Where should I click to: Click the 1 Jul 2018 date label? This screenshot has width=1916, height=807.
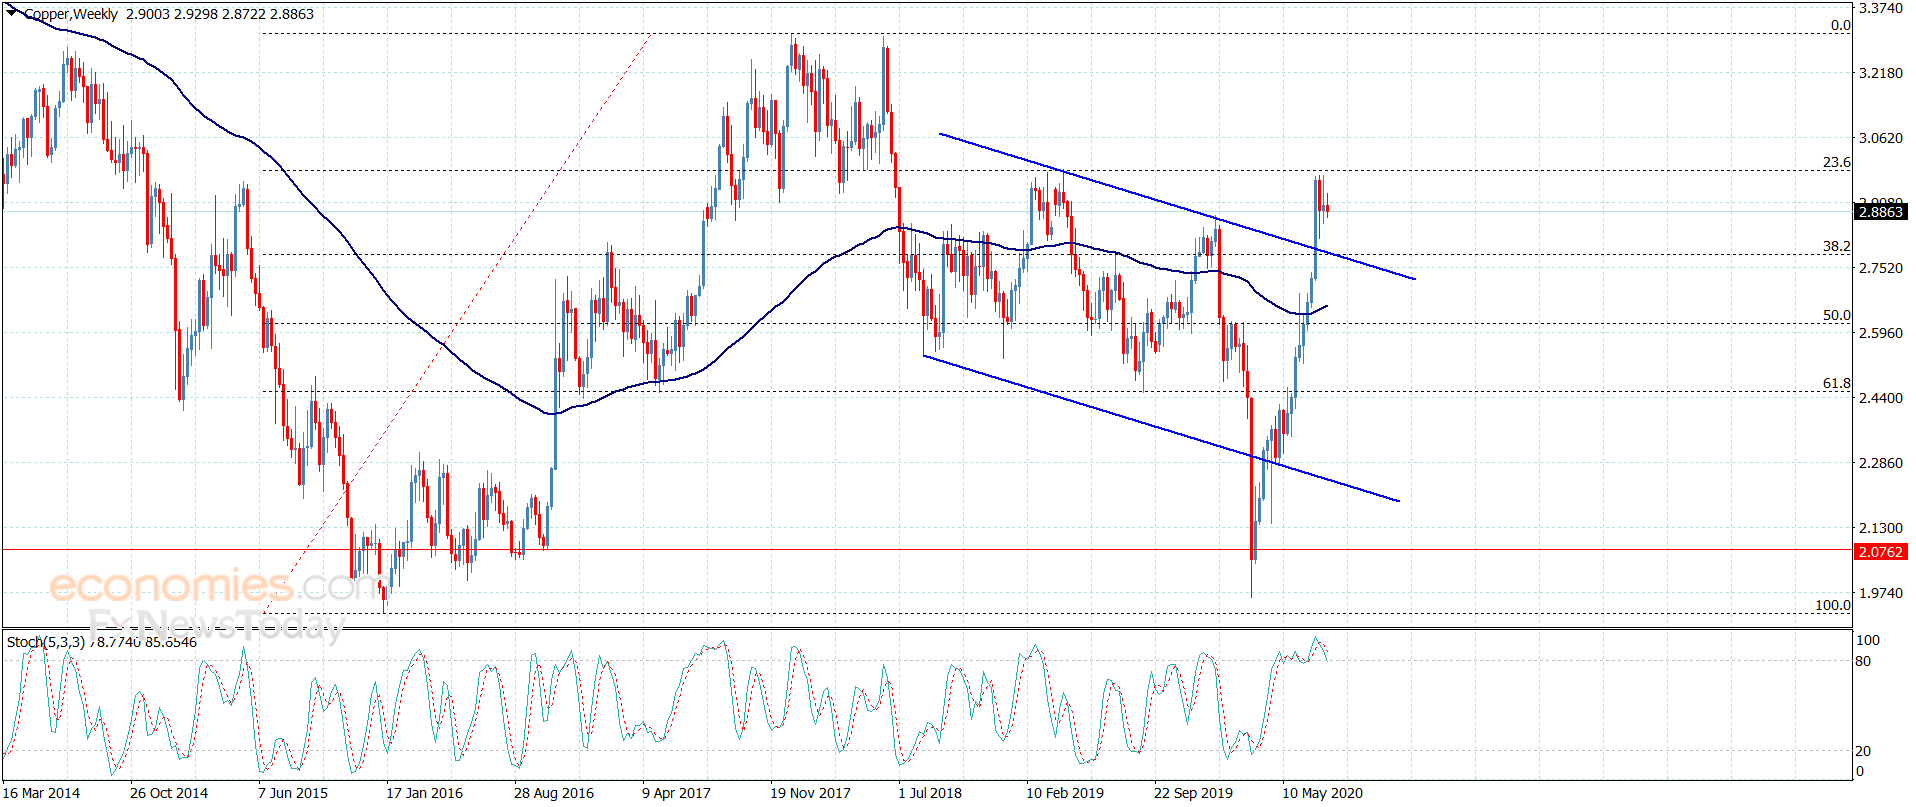[930, 793]
